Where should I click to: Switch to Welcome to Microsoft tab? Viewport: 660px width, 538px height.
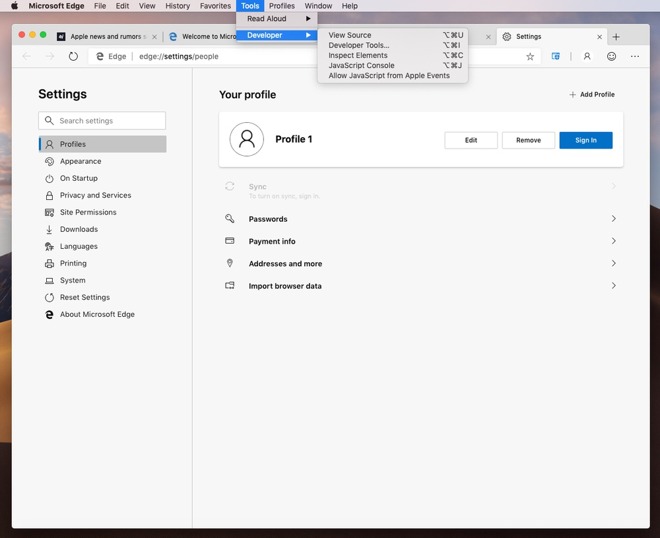click(201, 37)
